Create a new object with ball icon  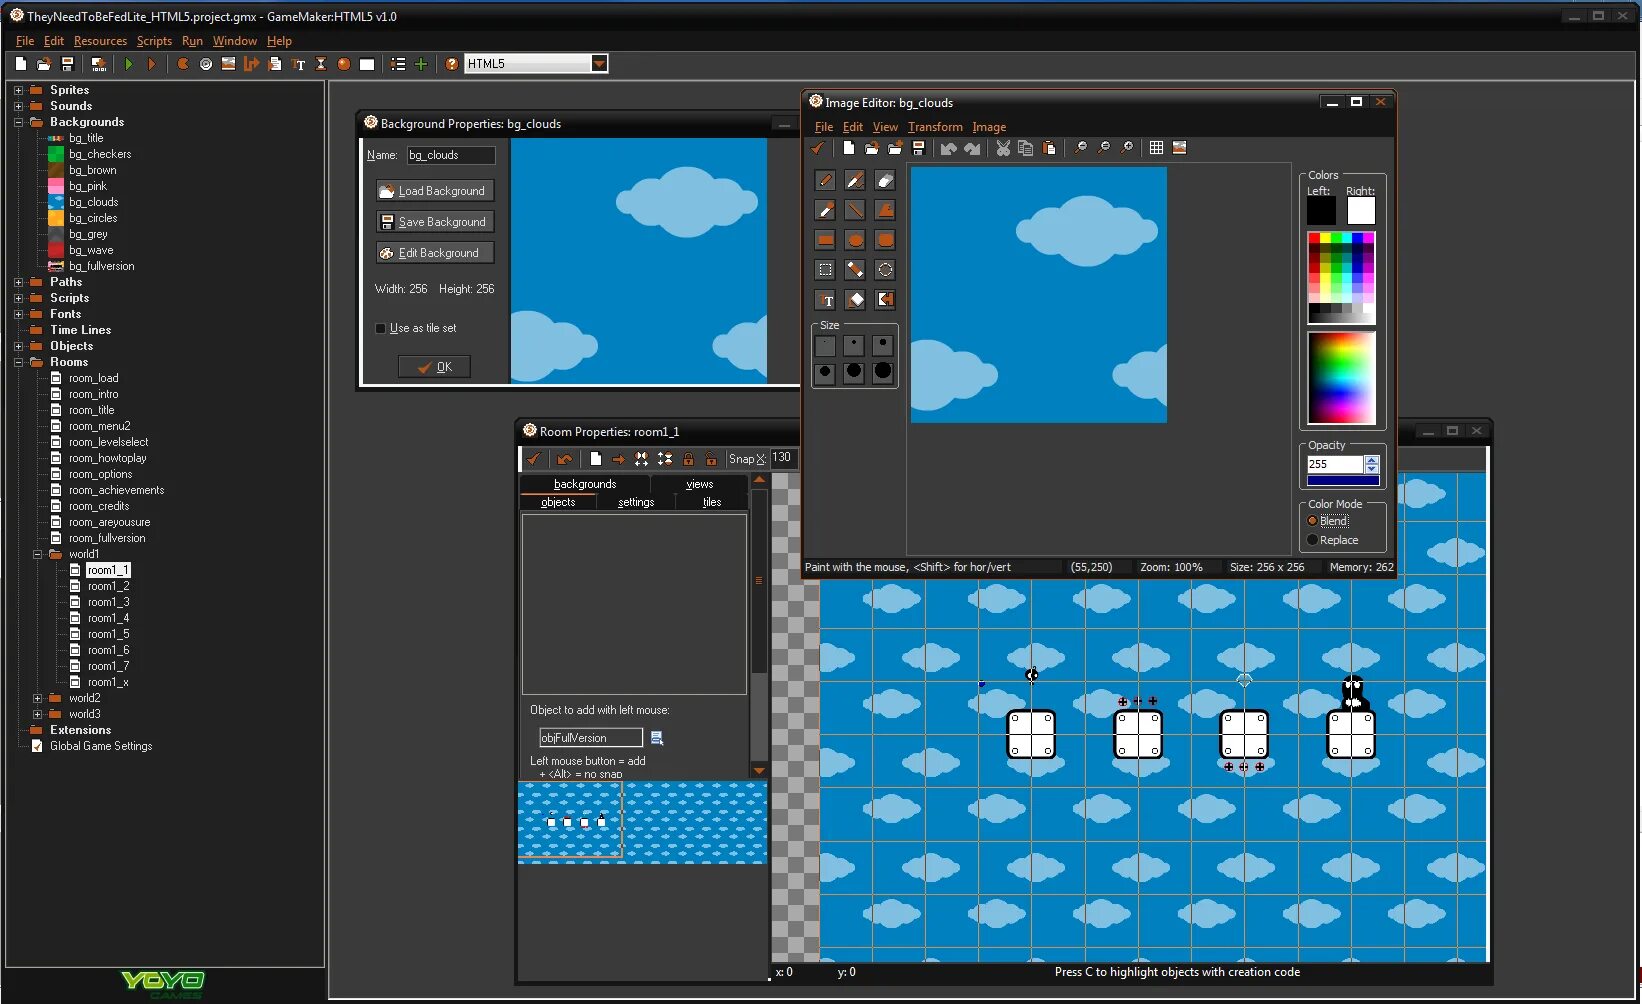click(344, 64)
